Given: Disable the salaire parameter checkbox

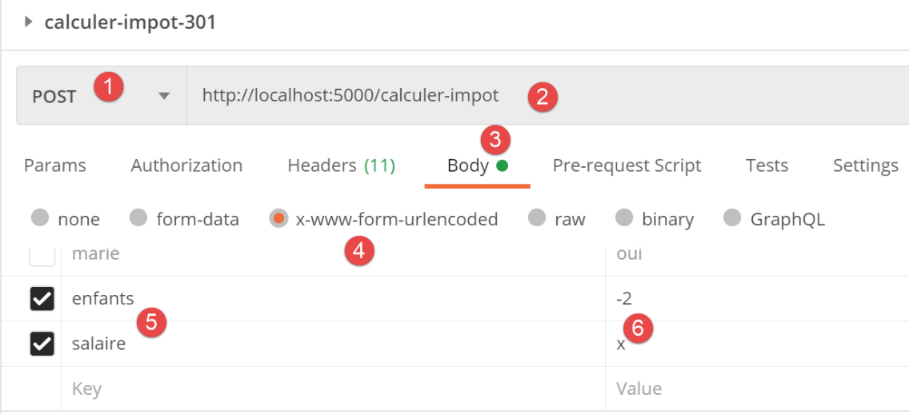Looking at the screenshot, I should 41,344.
